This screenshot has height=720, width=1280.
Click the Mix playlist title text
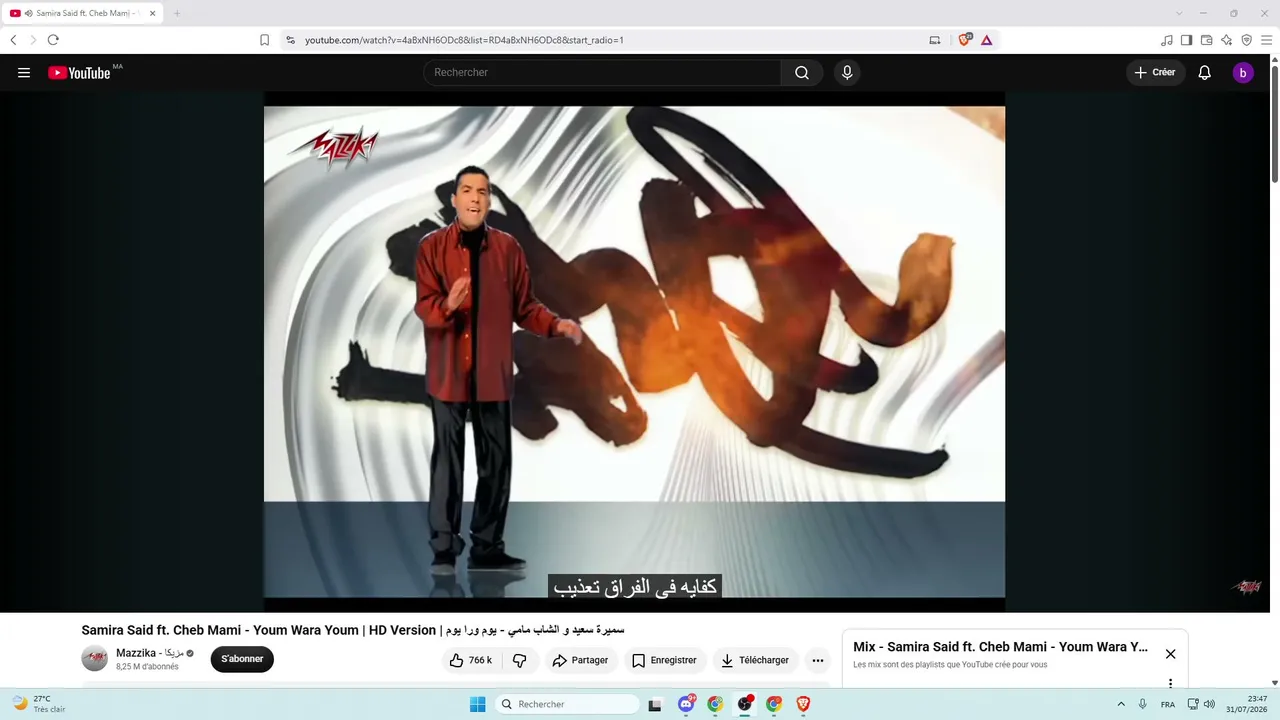pos(1000,647)
